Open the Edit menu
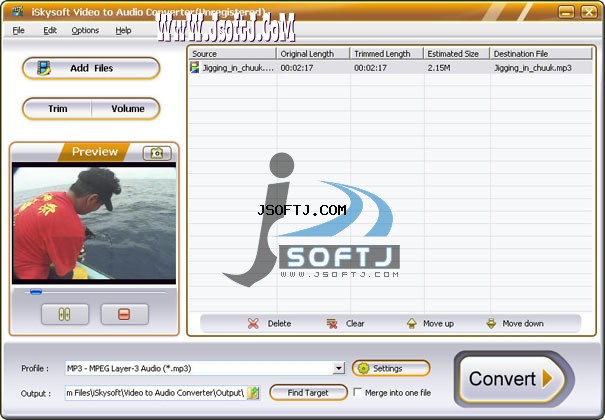This screenshot has height=420, width=605. point(50,30)
